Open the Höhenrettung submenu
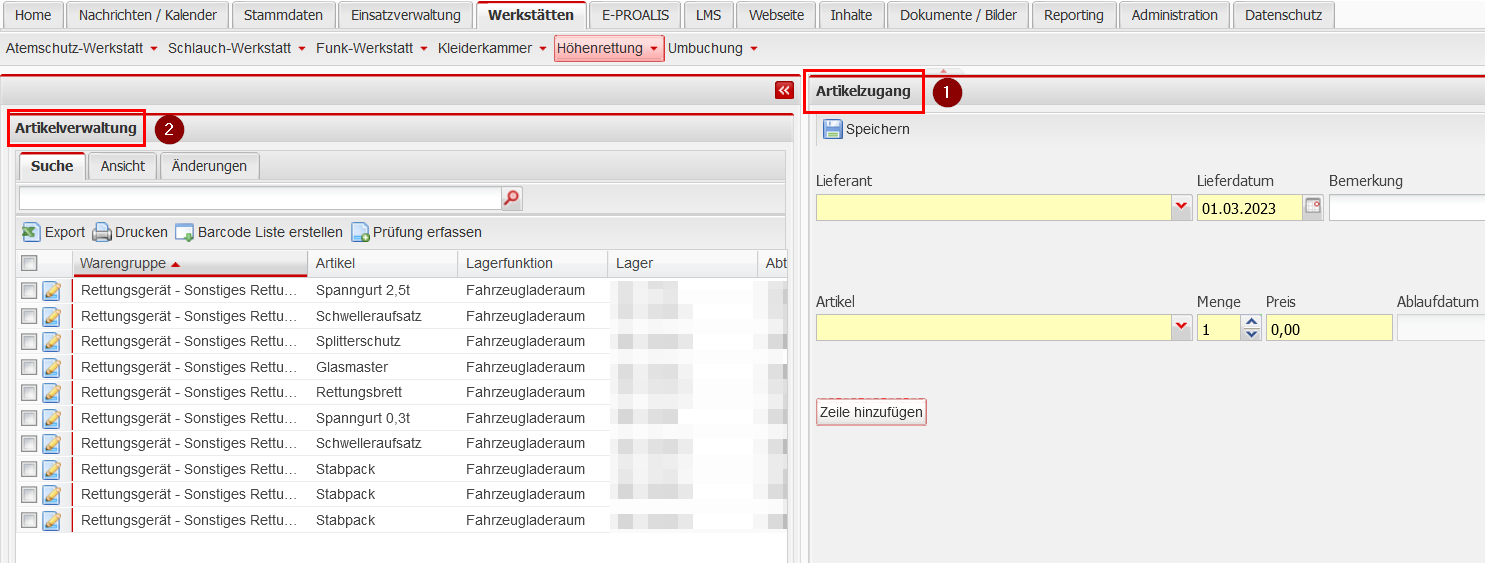 click(608, 48)
